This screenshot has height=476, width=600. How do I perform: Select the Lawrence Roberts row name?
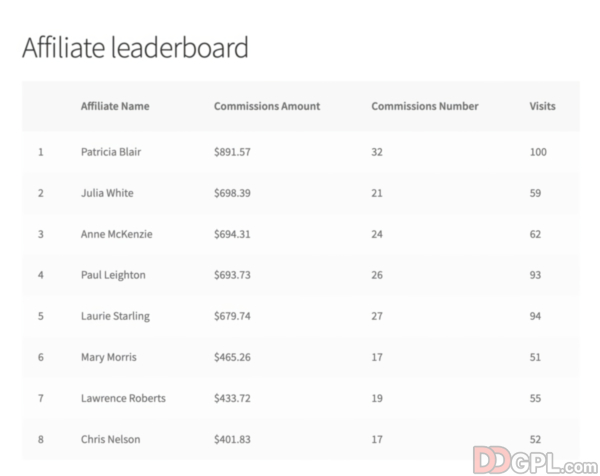click(x=123, y=398)
